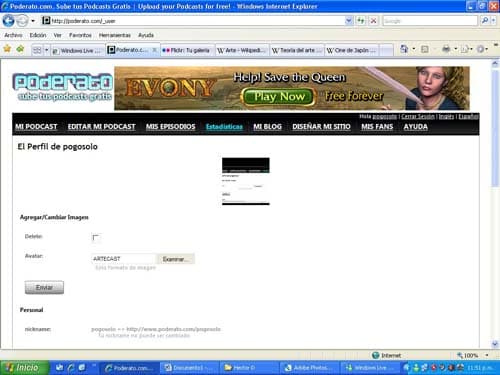This screenshot has height=375, width=500.
Task: Click the empty New Tab button
Action: 386,50
